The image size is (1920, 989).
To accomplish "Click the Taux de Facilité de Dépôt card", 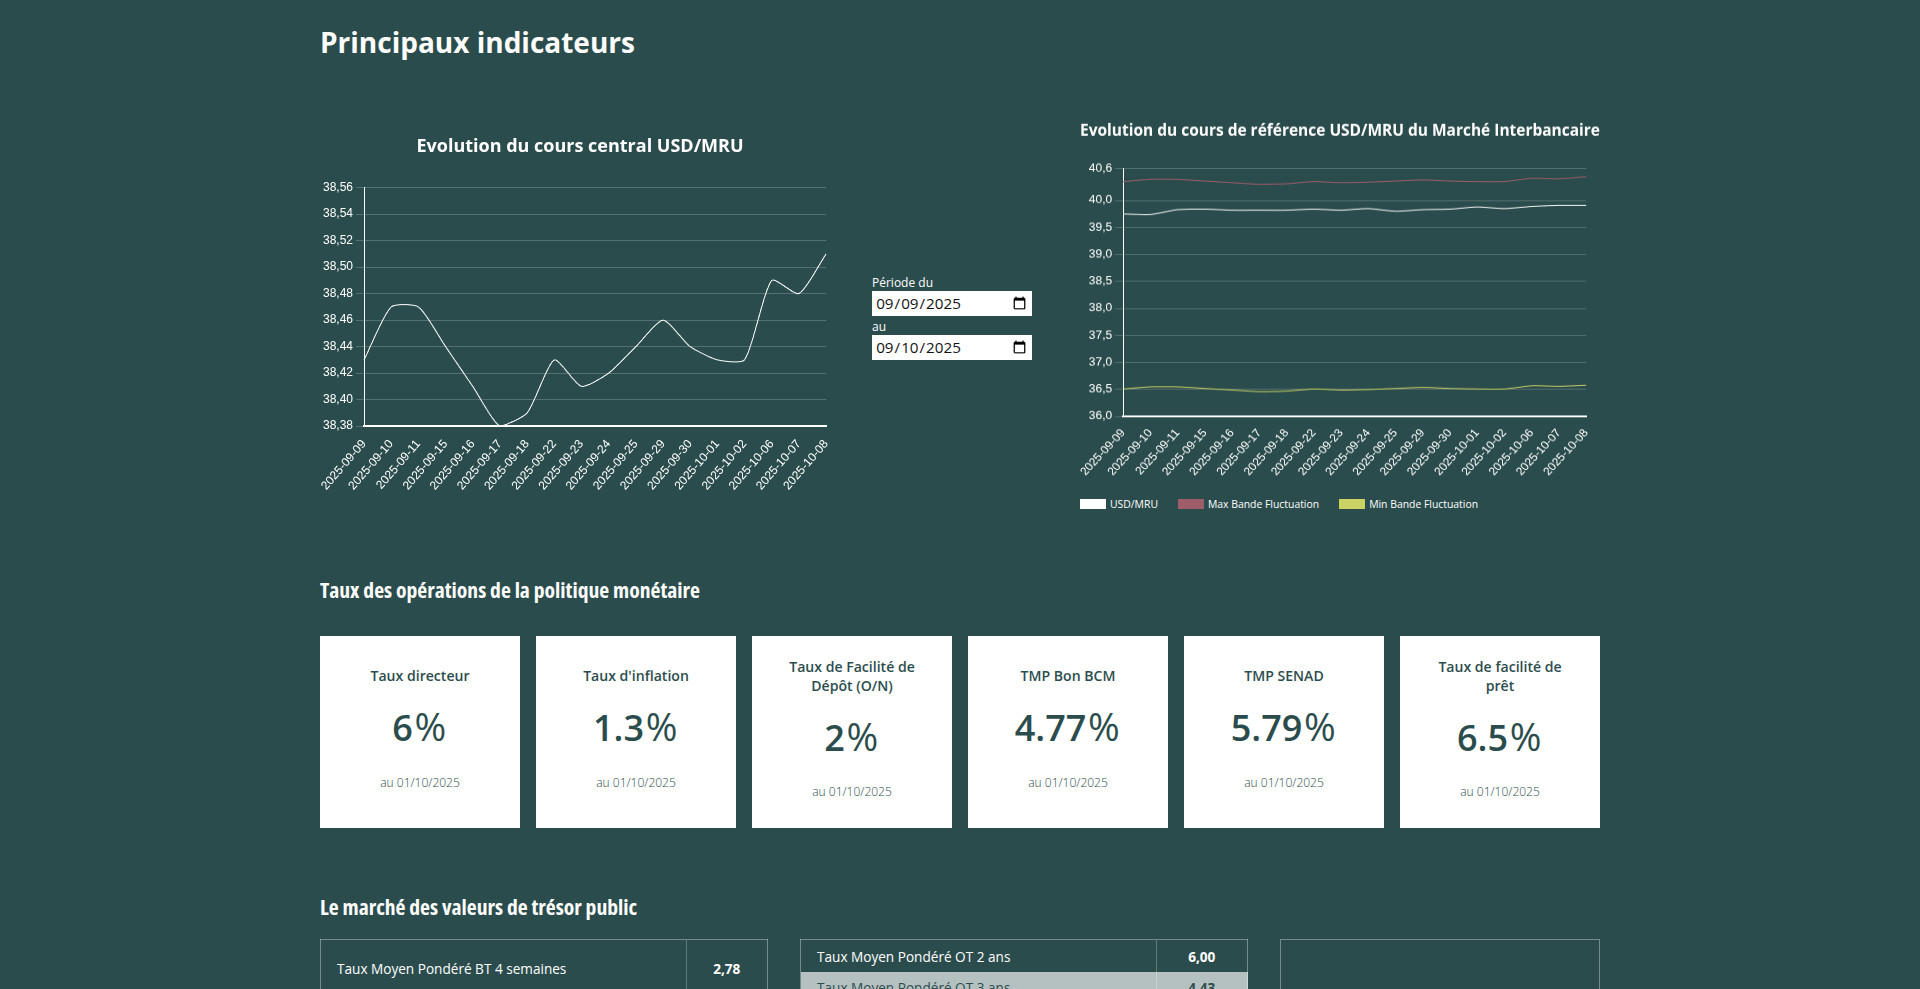I will (852, 731).
